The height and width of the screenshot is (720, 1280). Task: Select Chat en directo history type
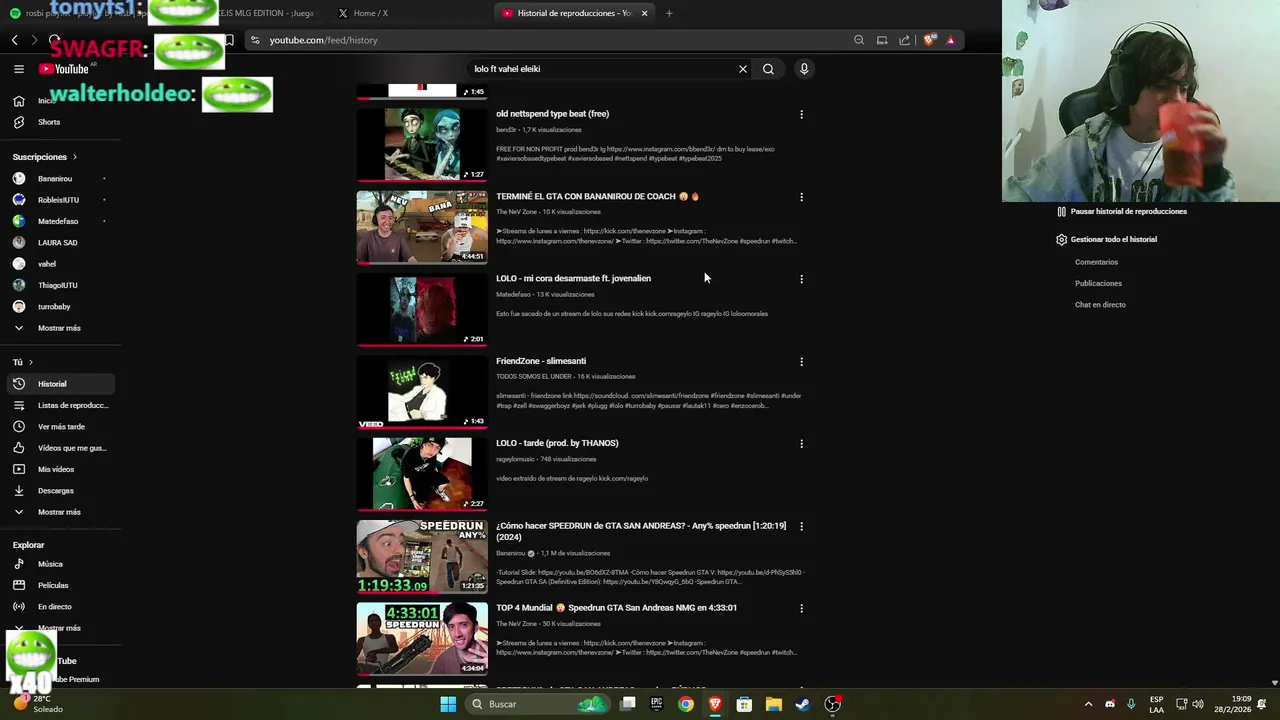click(x=1100, y=305)
